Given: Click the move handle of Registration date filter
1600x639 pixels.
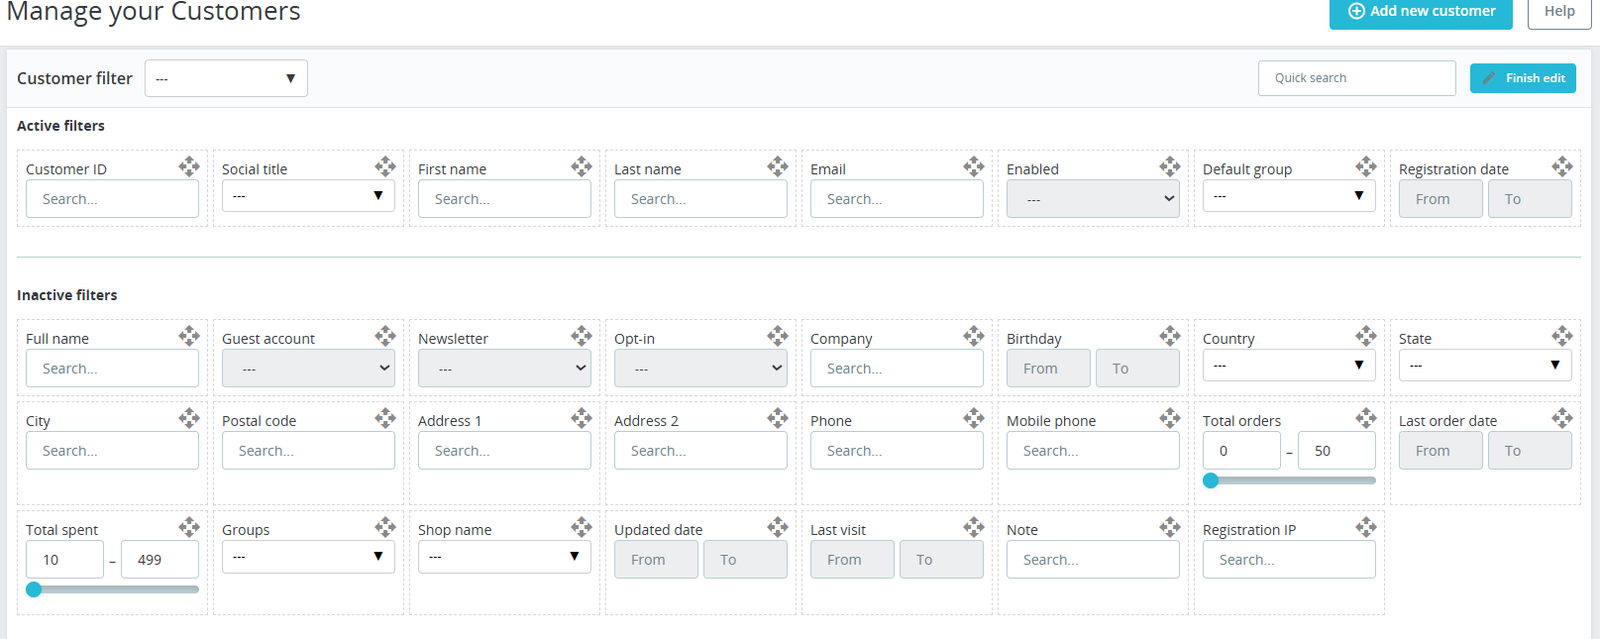Looking at the screenshot, I should tap(1561, 166).
